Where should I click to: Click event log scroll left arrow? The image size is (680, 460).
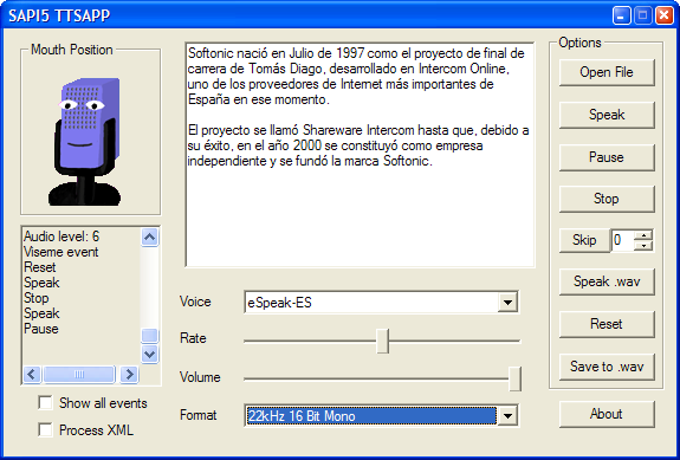point(32,374)
